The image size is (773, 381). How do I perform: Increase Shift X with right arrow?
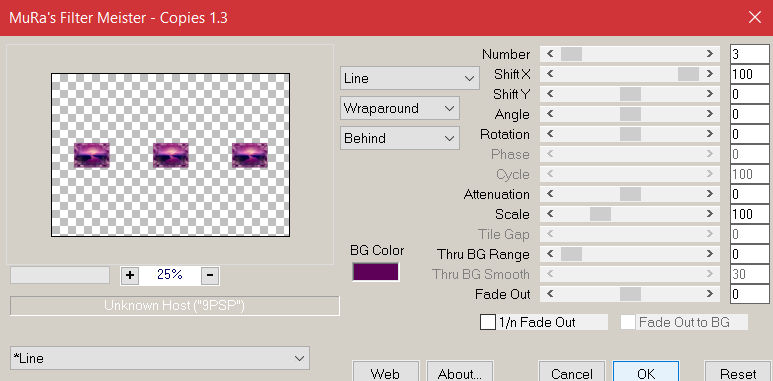709,74
